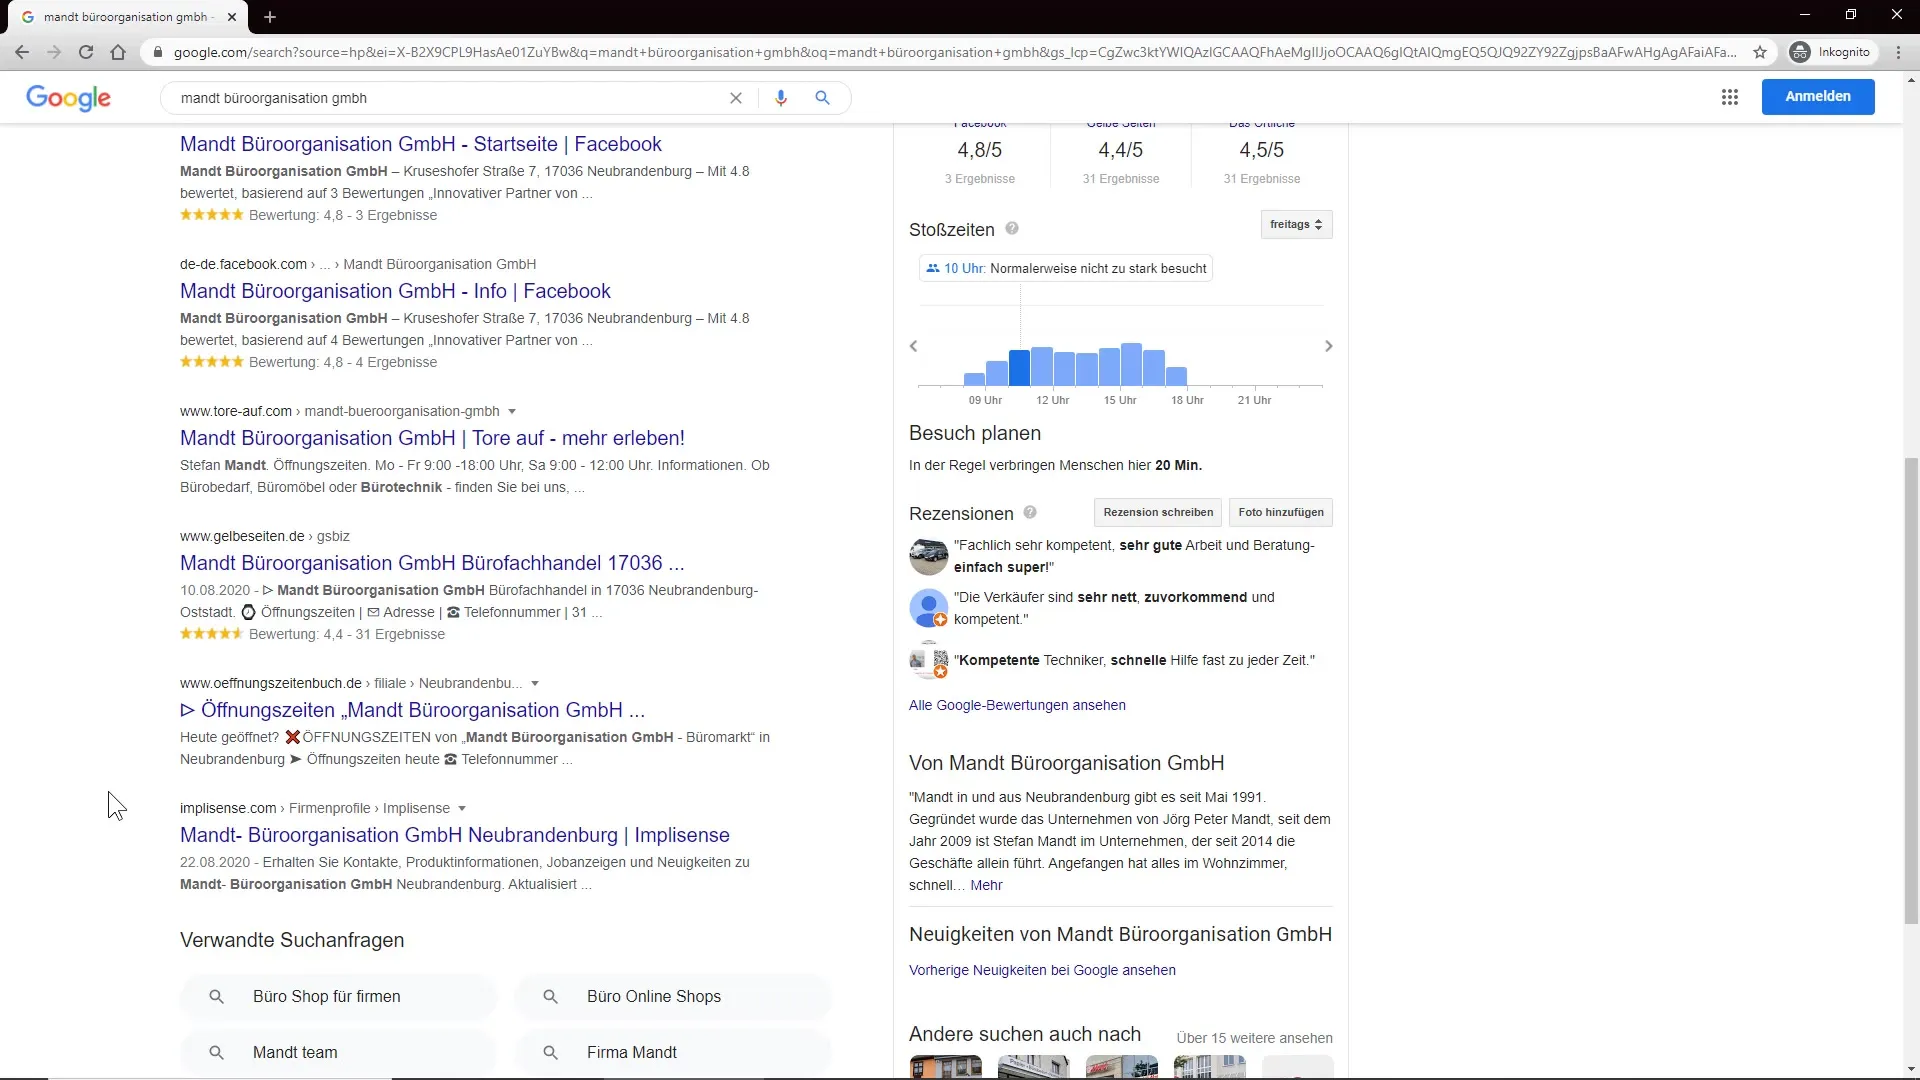Click the 4,8/5 Facebook rating
The image size is (1920, 1080).
[980, 150]
